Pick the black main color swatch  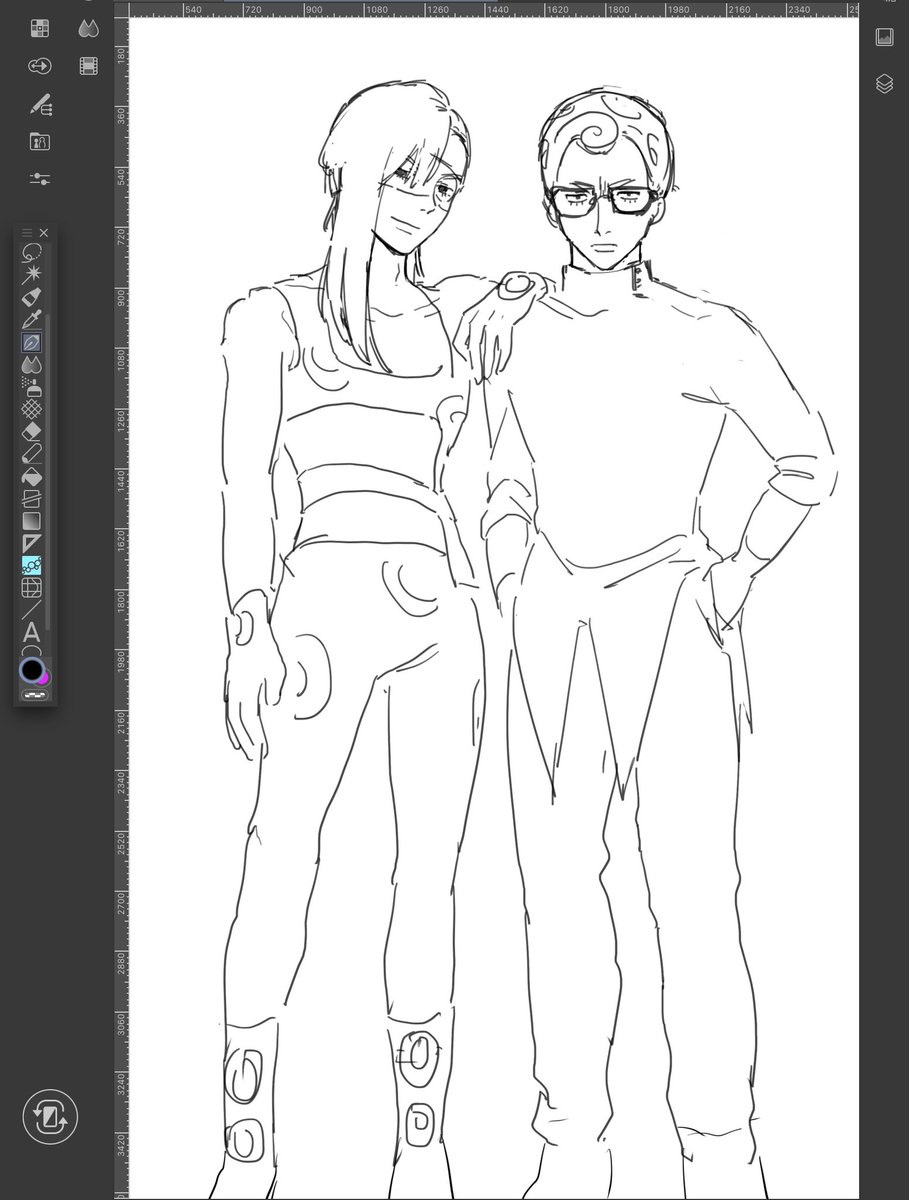pyautogui.click(x=31, y=670)
